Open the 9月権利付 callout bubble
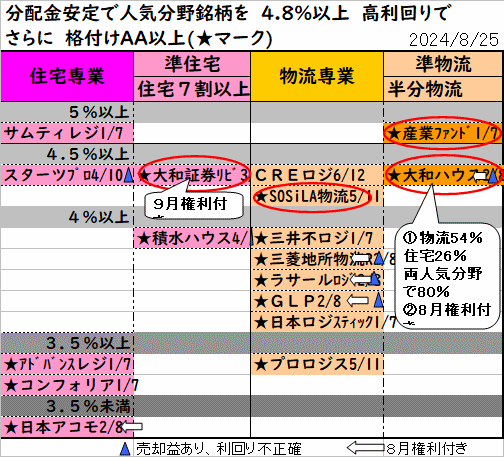Viewport: 504px width, 457px height. [x=194, y=205]
